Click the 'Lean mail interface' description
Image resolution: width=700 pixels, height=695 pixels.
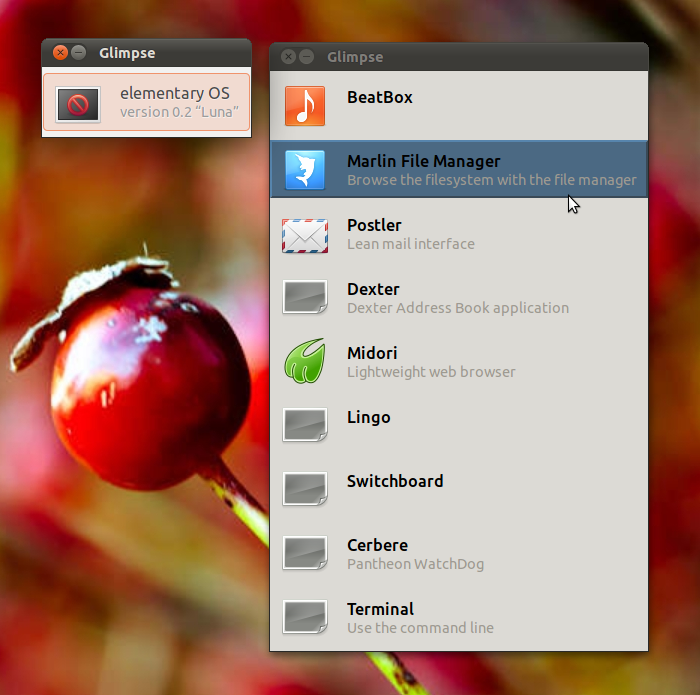click(x=411, y=244)
